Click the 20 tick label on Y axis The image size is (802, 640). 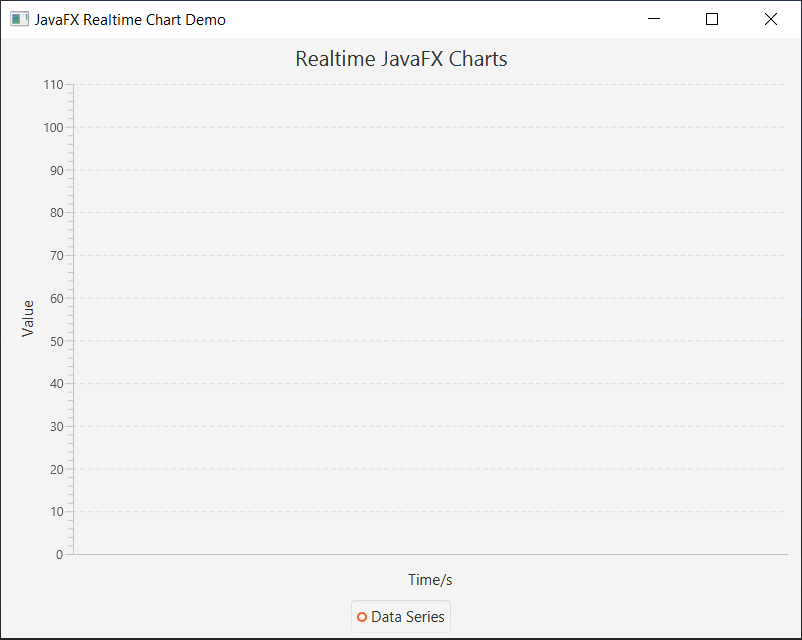57,469
